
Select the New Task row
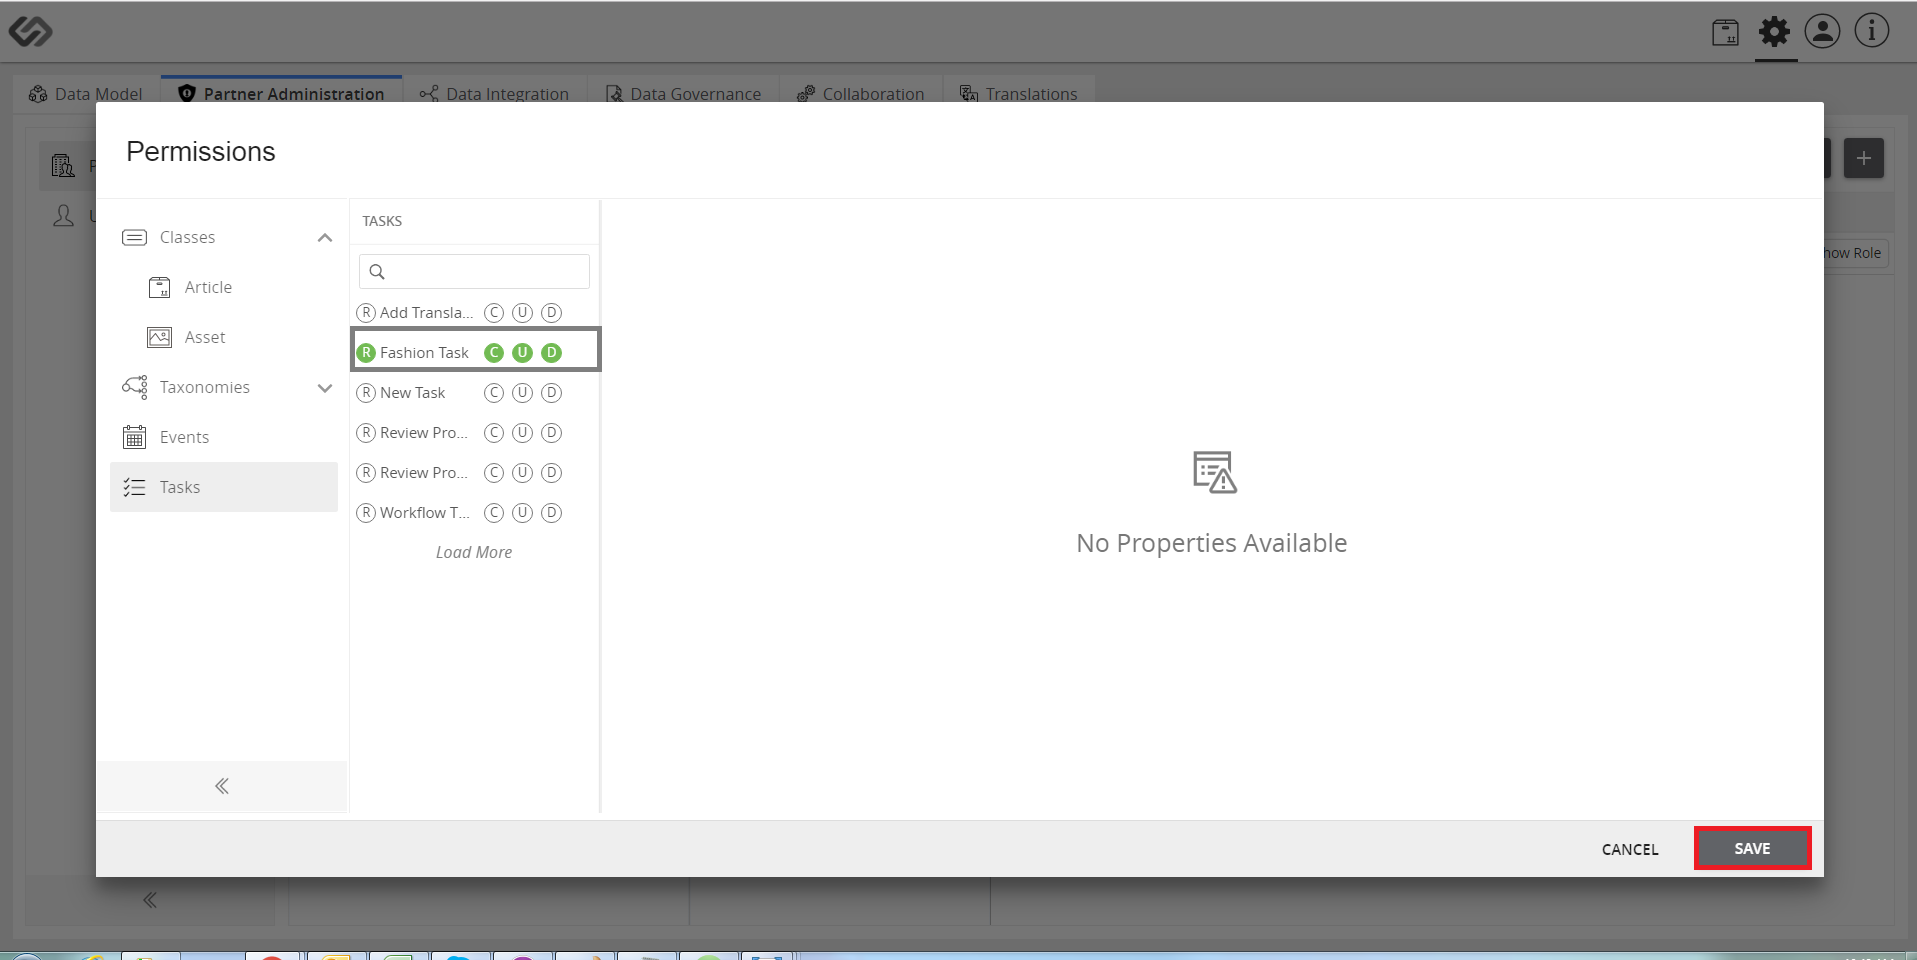[x=475, y=393]
